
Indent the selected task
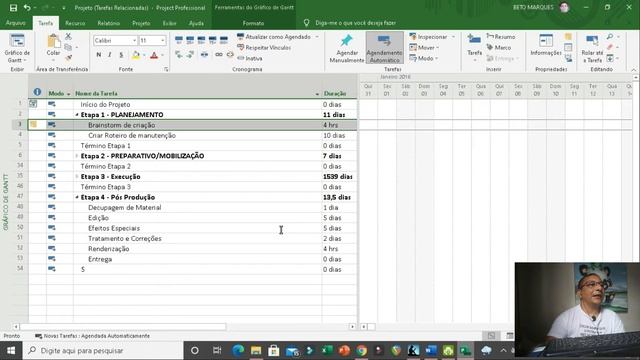(190, 55)
